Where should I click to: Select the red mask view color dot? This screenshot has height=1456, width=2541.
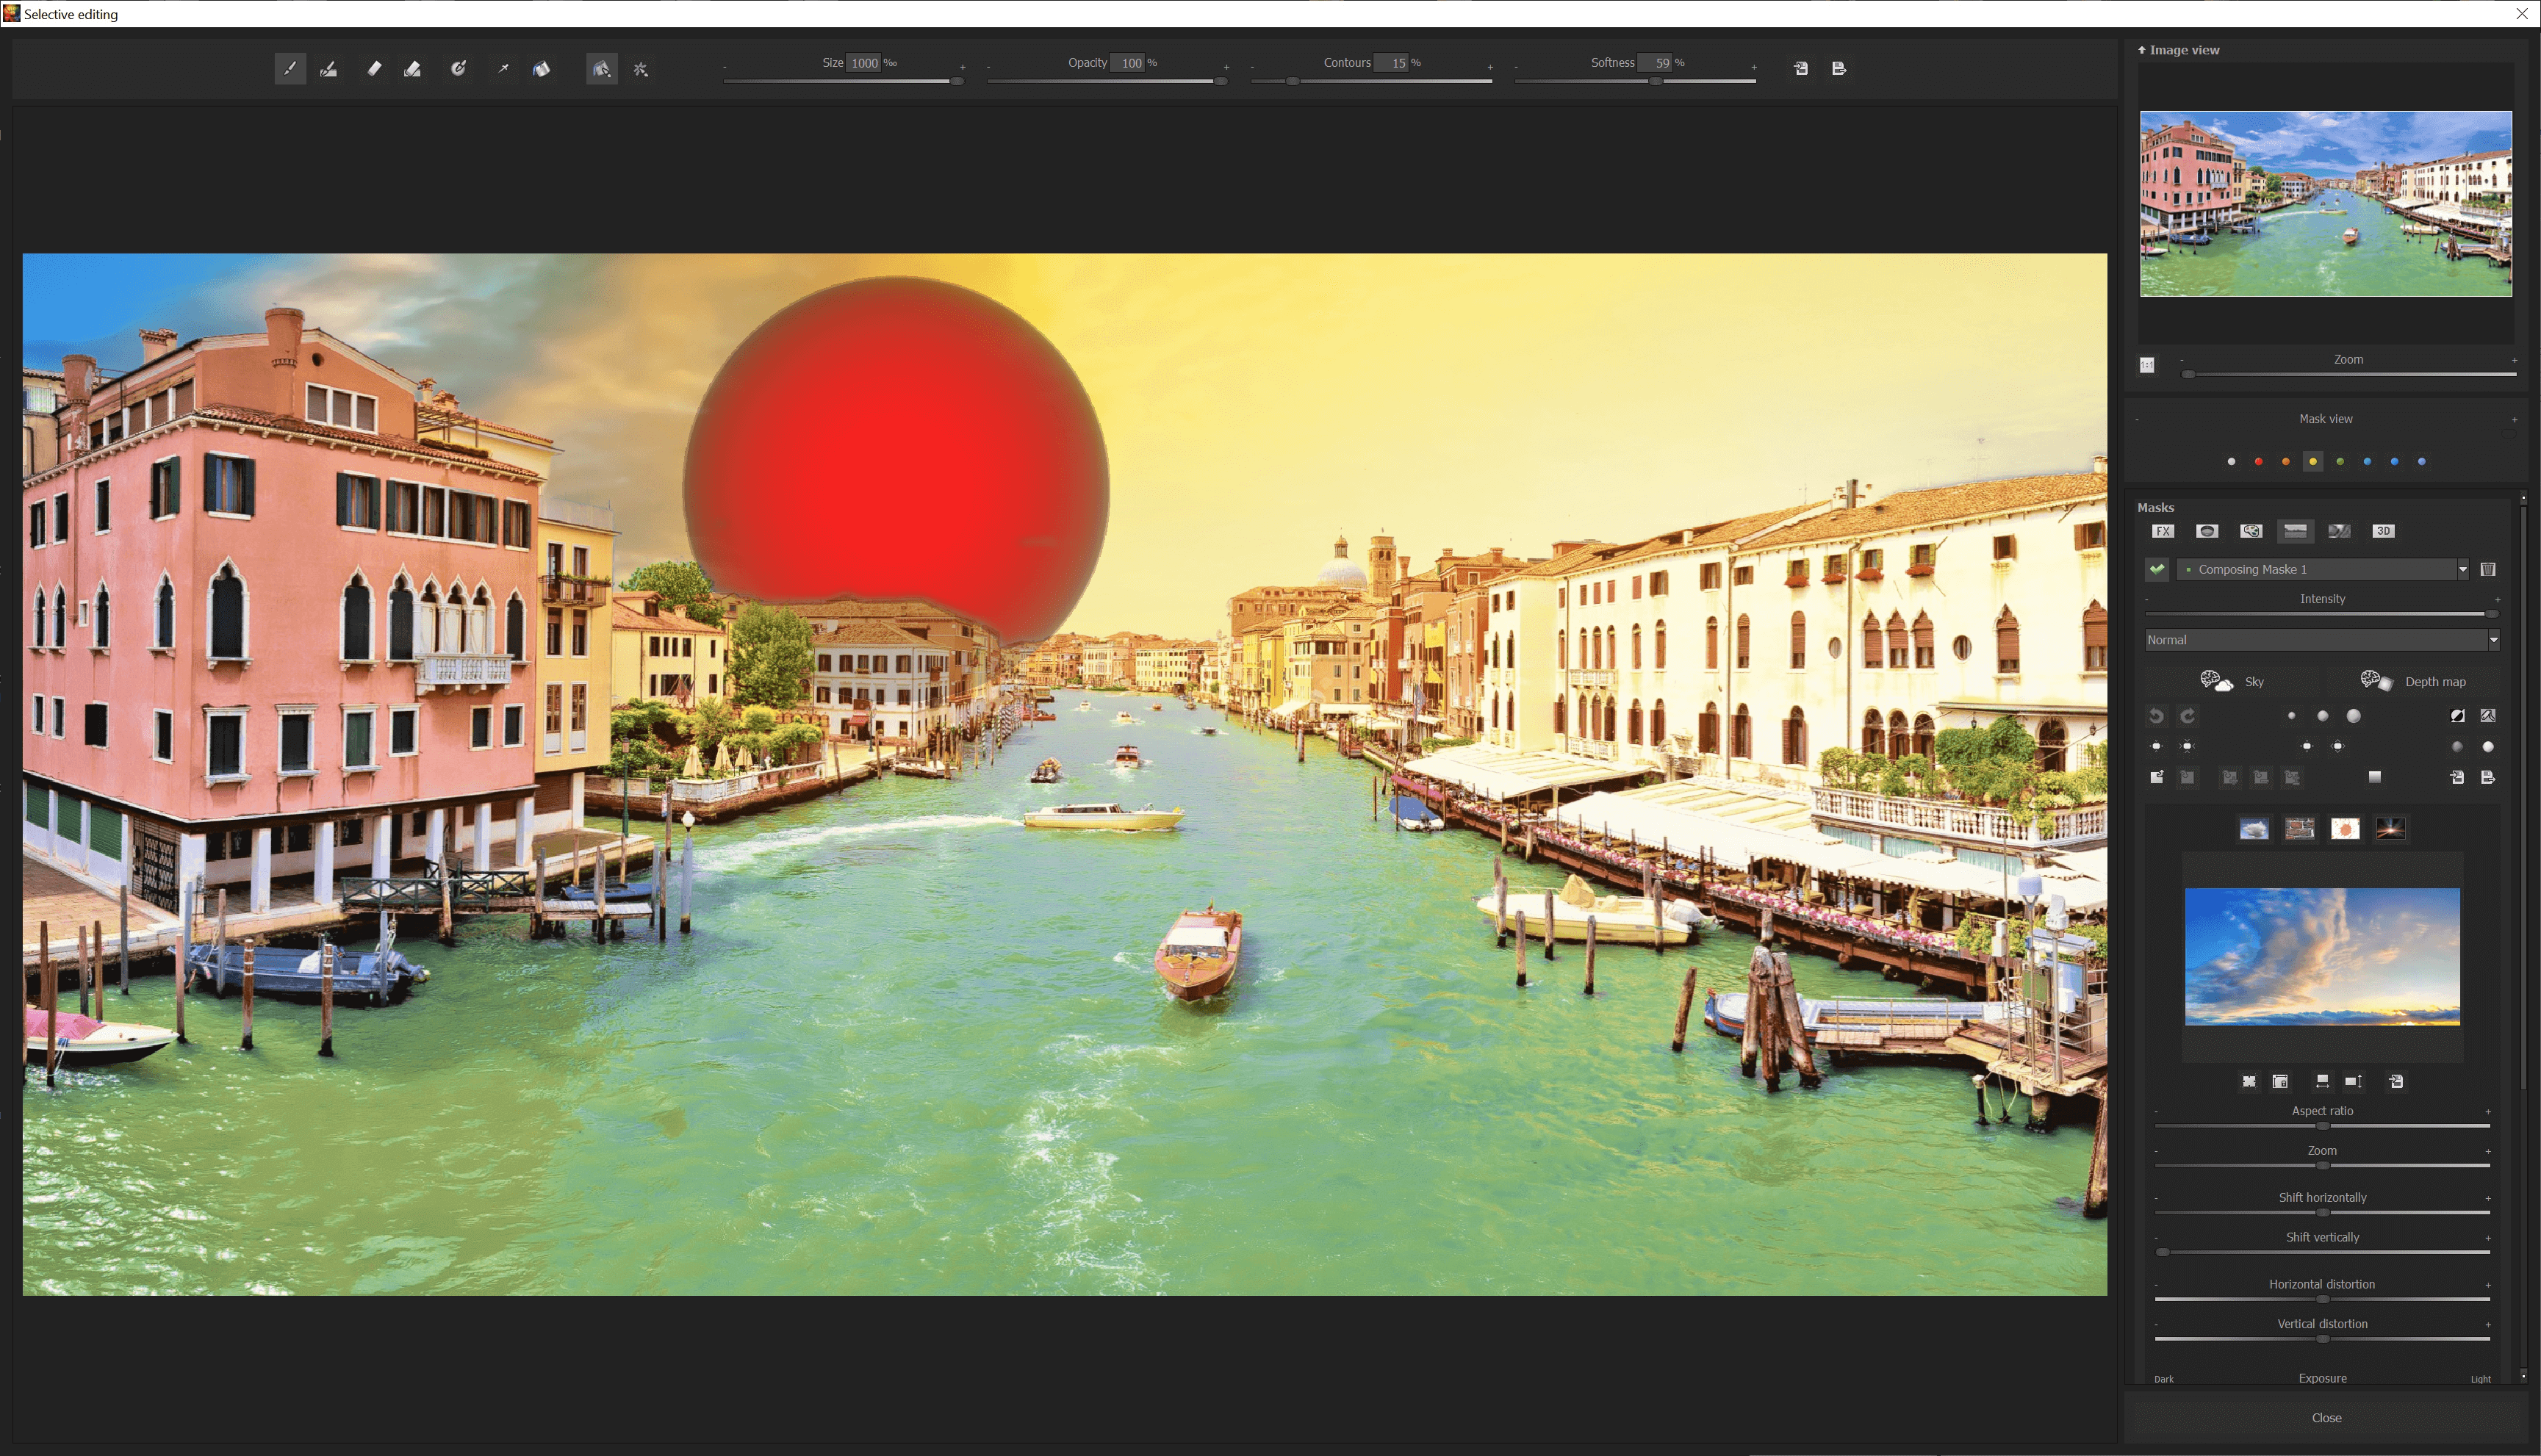click(2258, 462)
